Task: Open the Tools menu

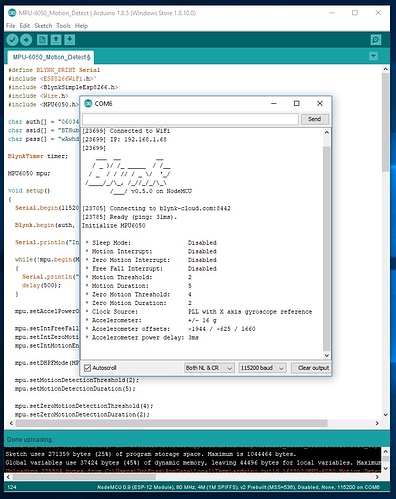Action: [63, 26]
